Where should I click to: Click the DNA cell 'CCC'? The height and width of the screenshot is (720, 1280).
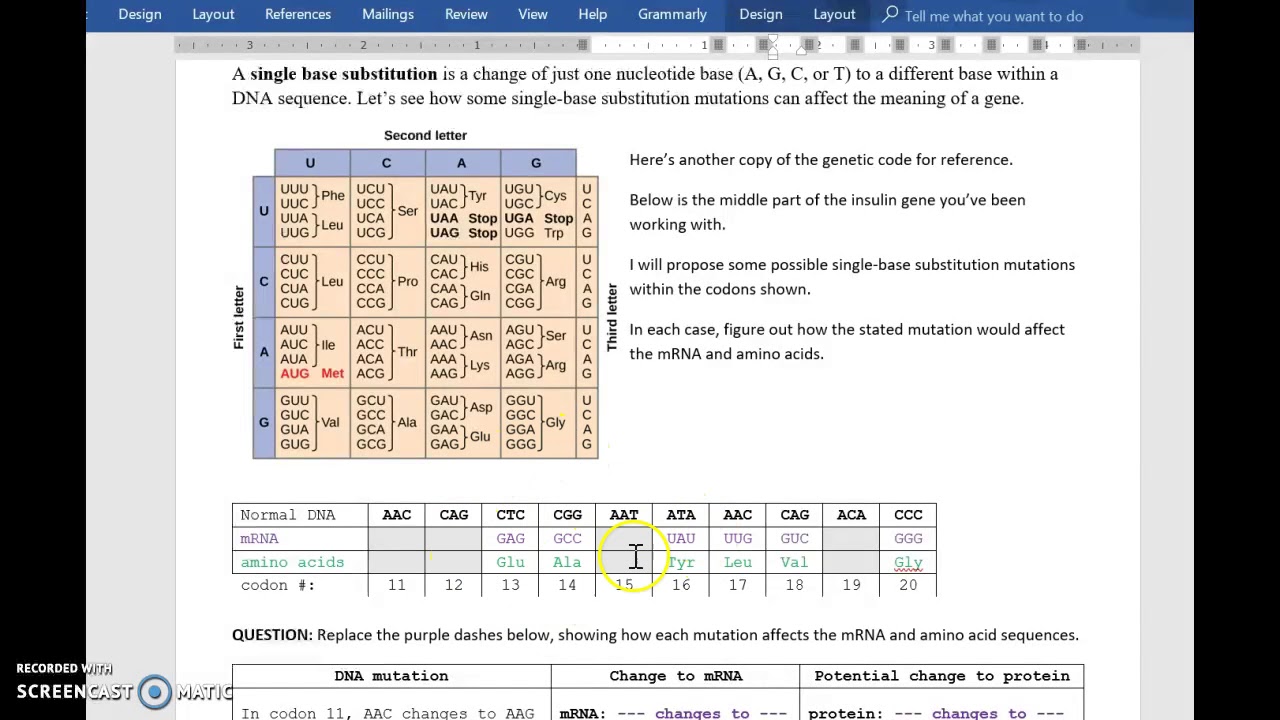(x=908, y=515)
